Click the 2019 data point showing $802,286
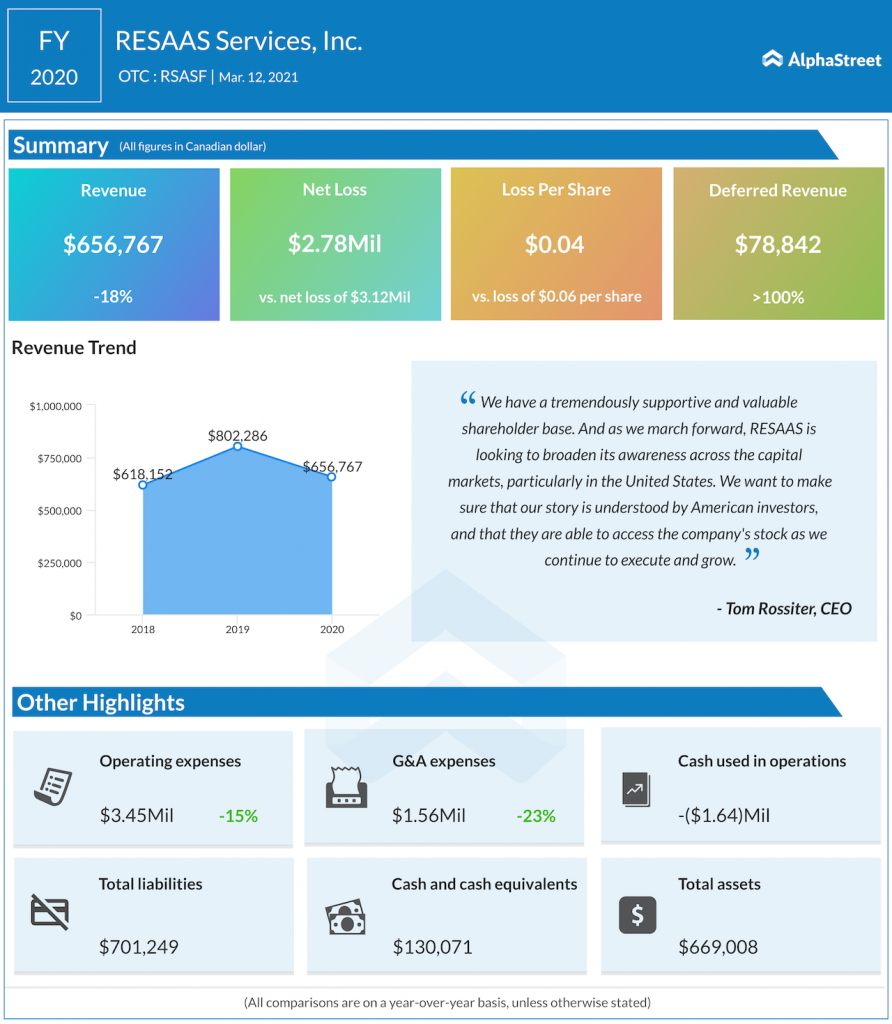Screen dimensions: 892x1024 click(238, 447)
